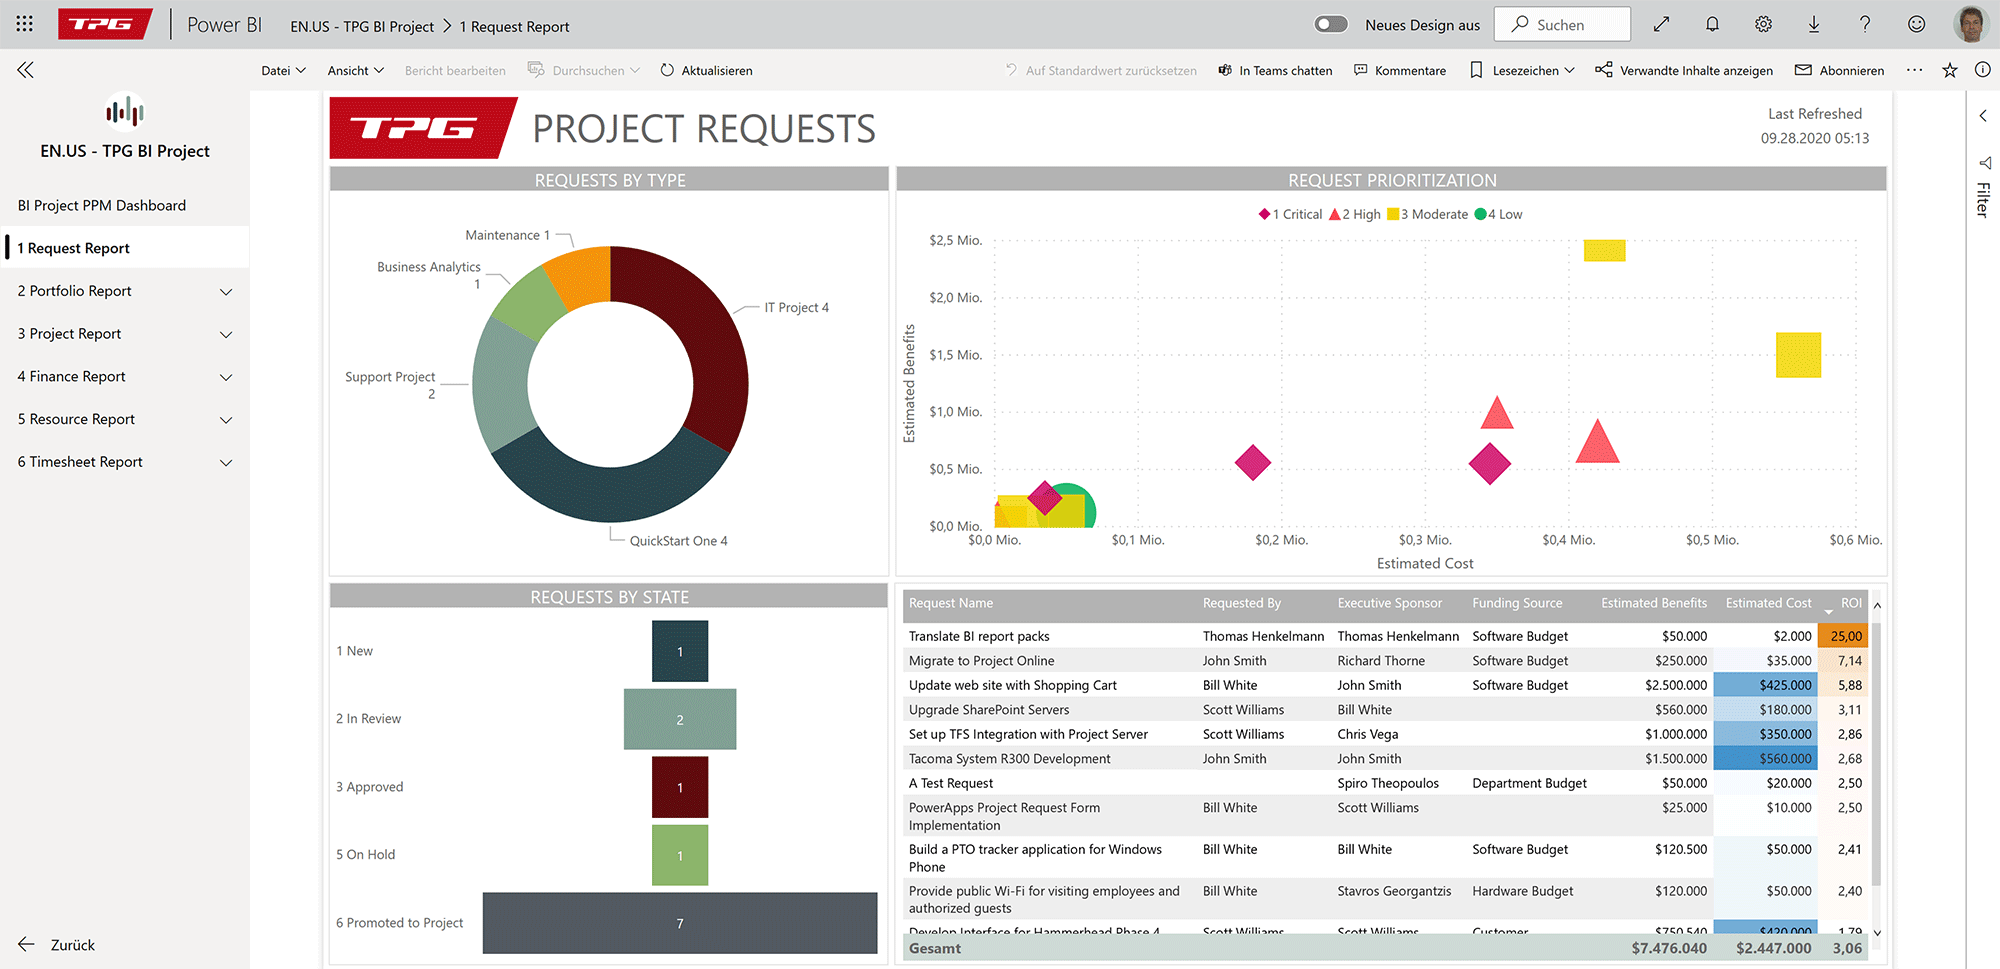Viewport: 2000px width, 969px height.
Task: Open the notifications bell
Action: click(x=1712, y=23)
